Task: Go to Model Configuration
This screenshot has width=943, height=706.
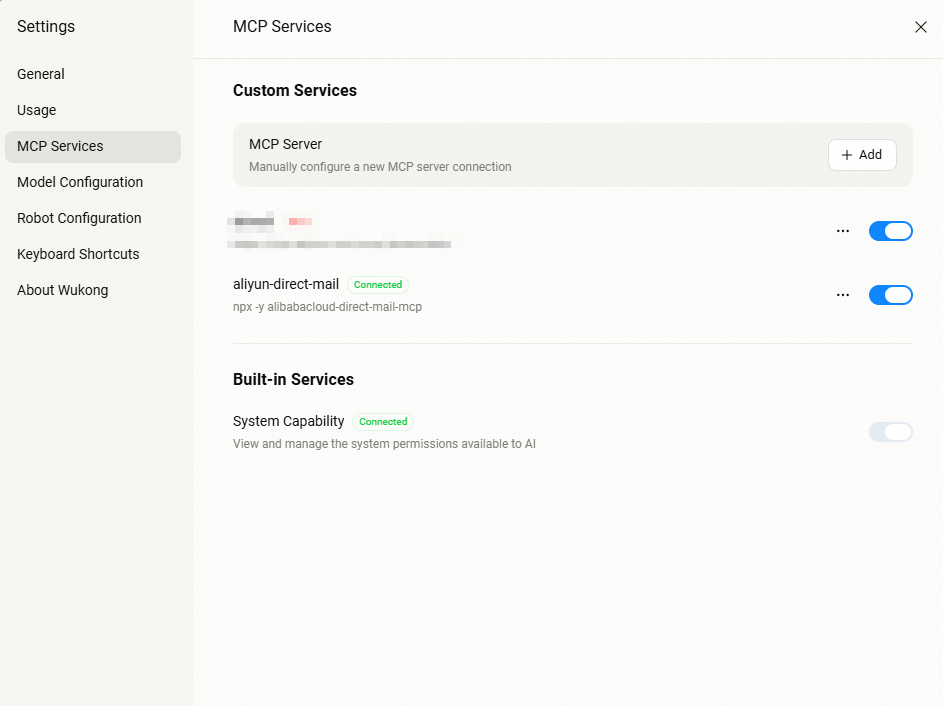Action: 80,182
